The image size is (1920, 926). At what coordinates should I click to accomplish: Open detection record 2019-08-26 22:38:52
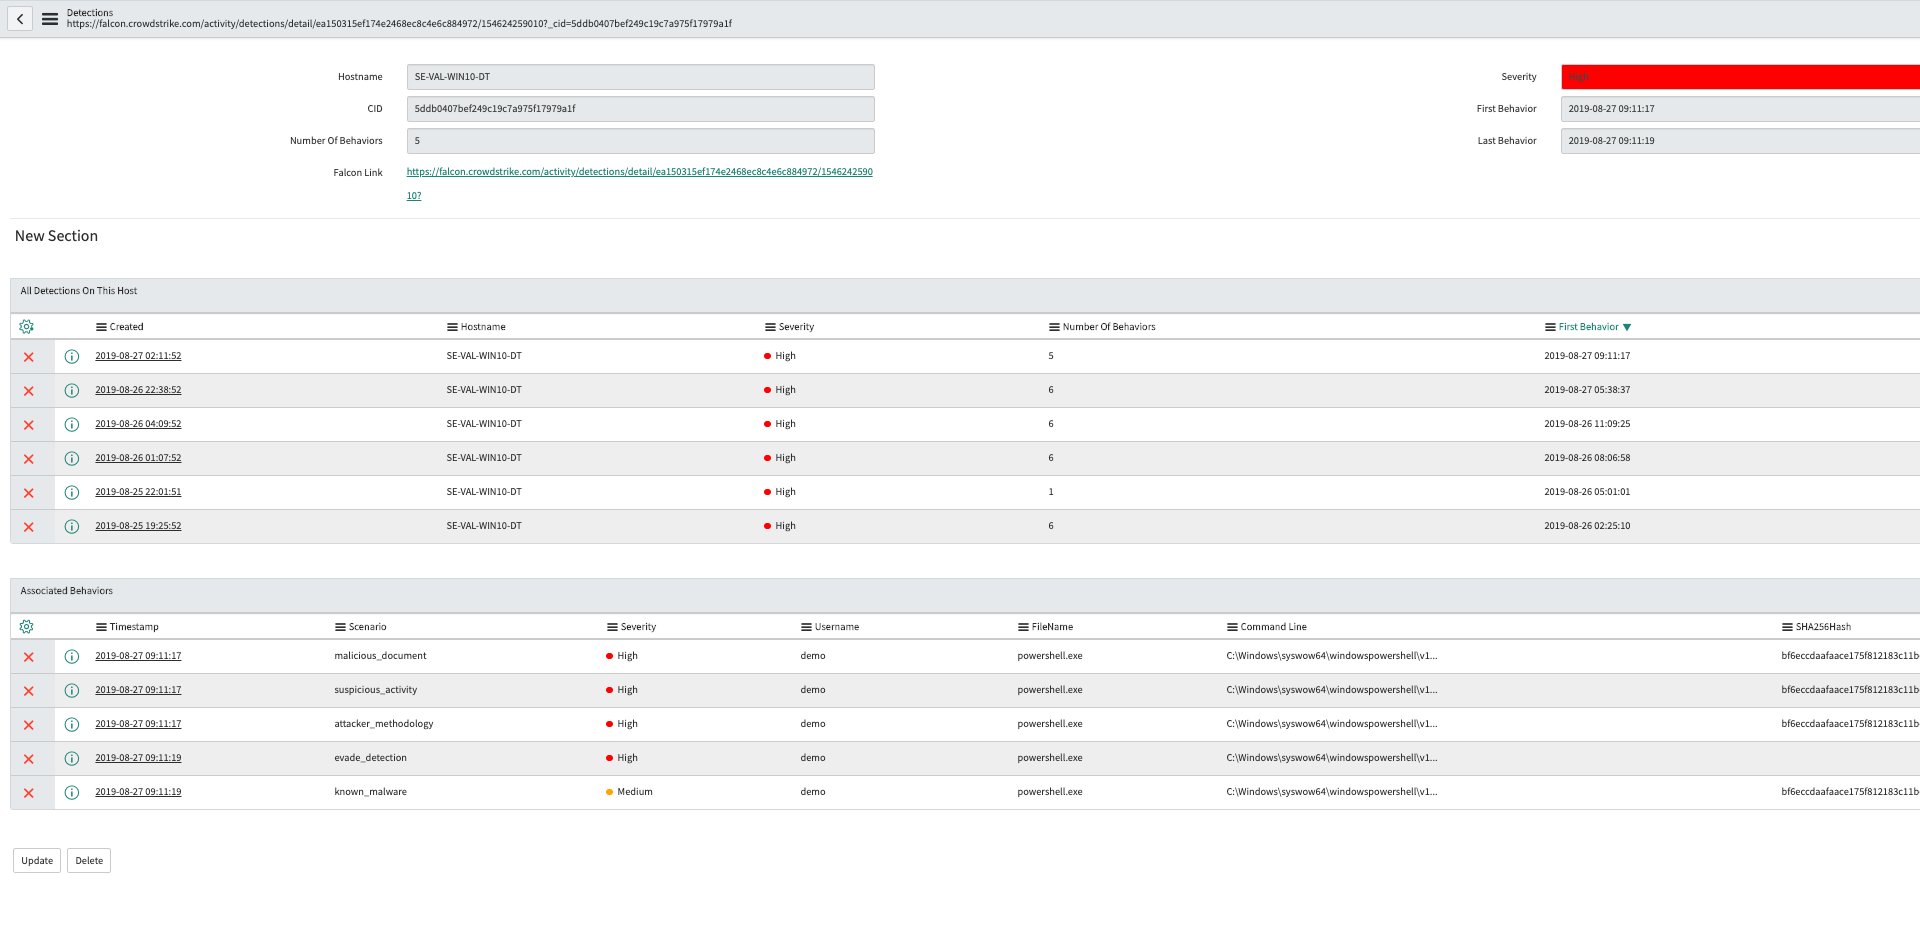(138, 390)
